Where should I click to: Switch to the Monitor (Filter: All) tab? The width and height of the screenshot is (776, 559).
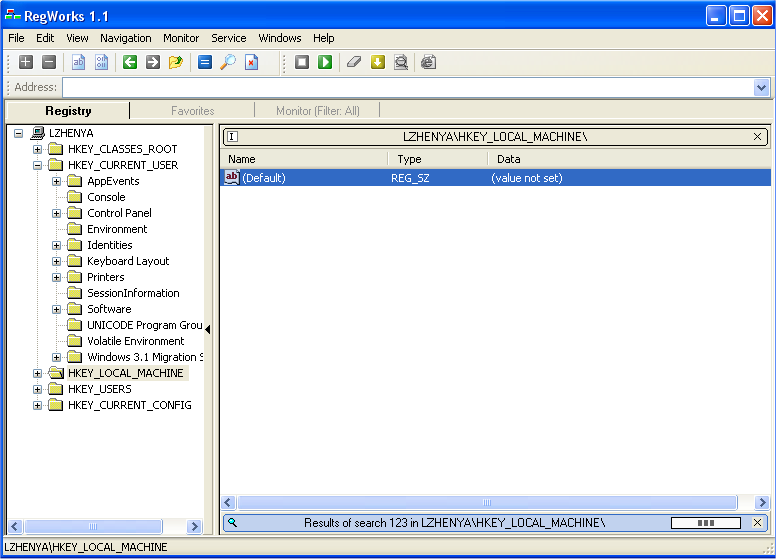[318, 111]
